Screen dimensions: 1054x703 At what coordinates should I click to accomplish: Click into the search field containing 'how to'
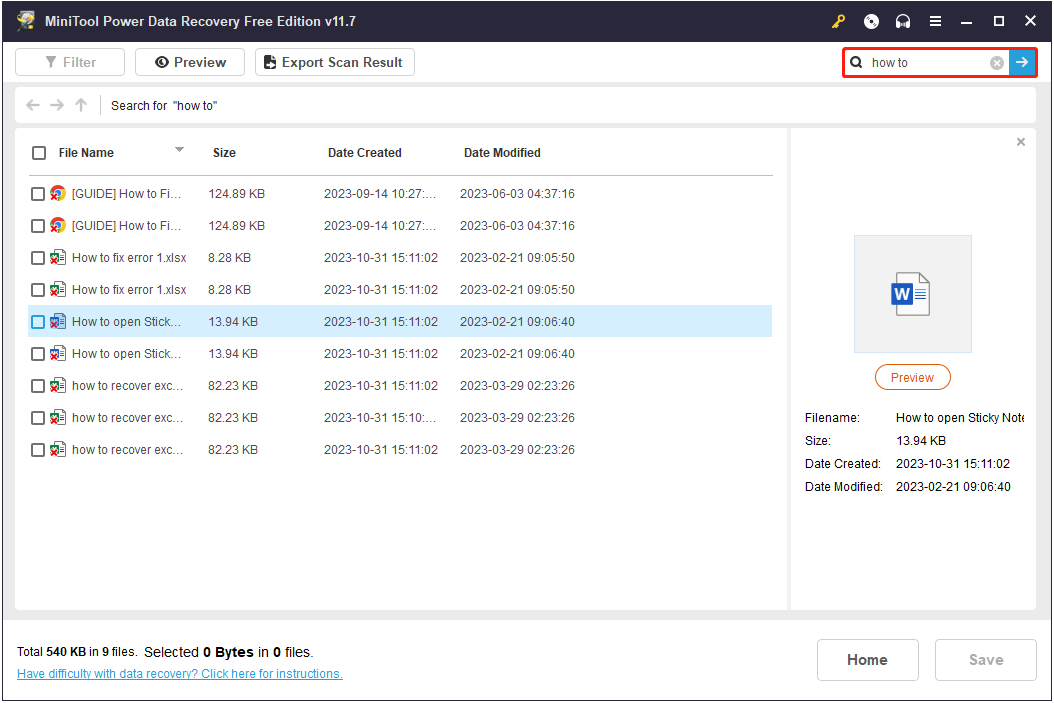coord(925,63)
